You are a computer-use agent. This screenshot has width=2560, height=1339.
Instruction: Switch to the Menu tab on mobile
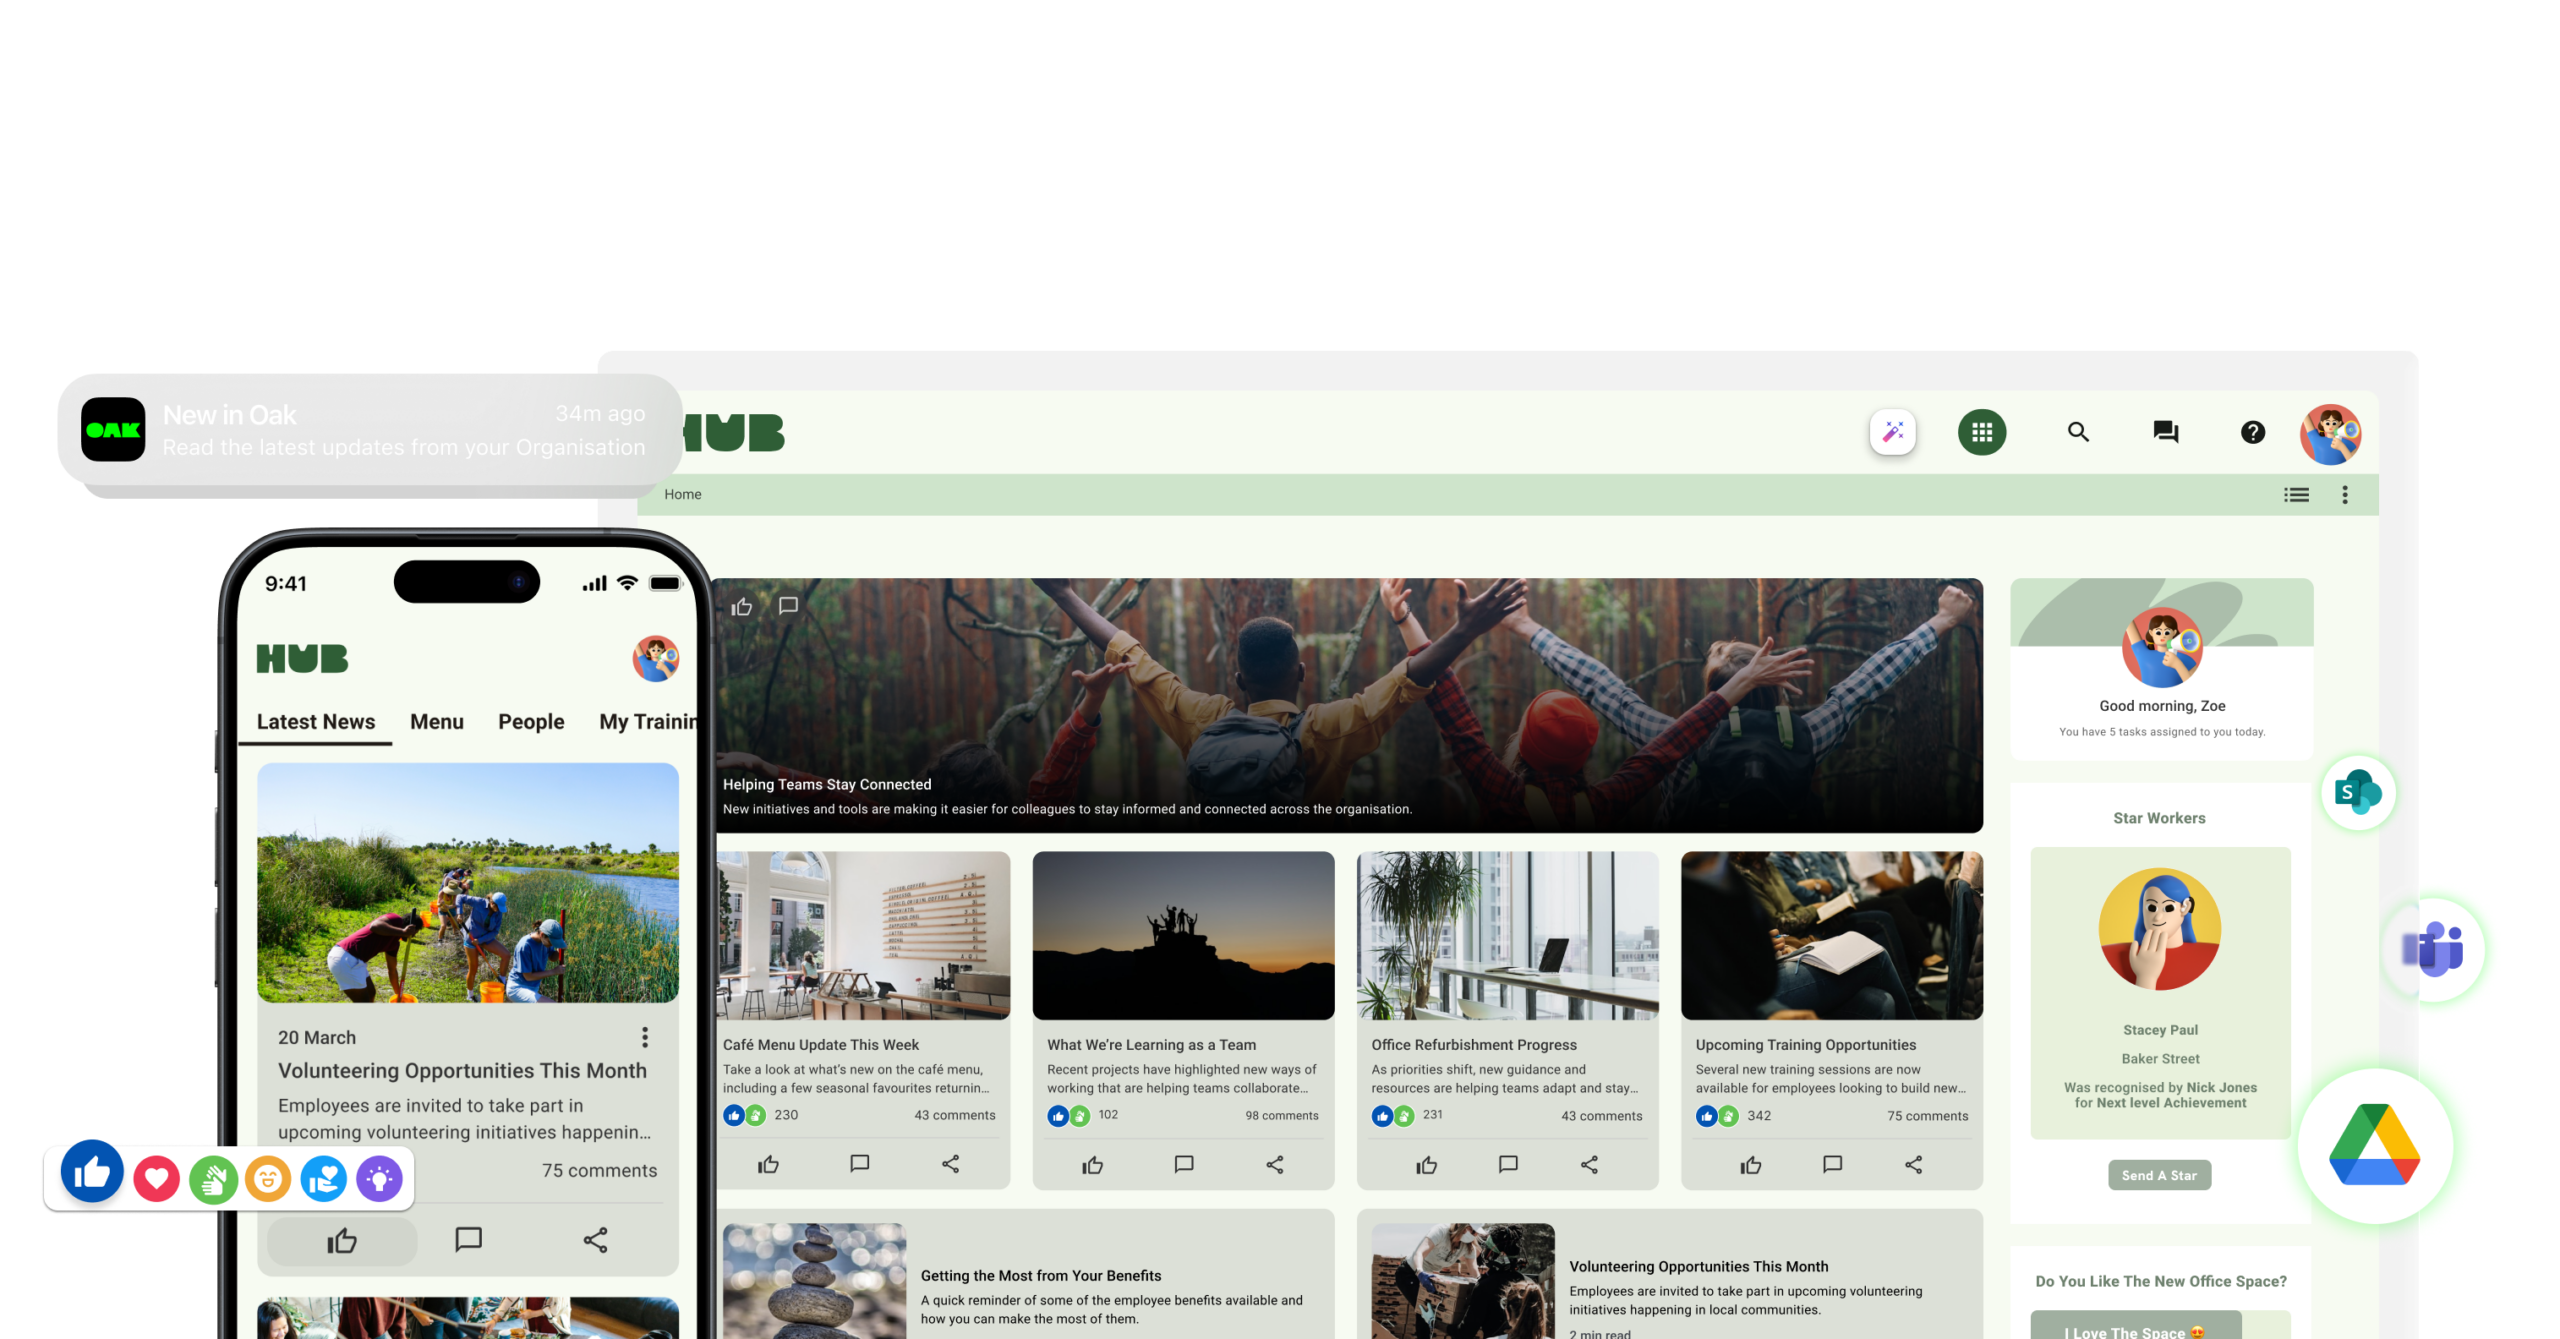(436, 722)
